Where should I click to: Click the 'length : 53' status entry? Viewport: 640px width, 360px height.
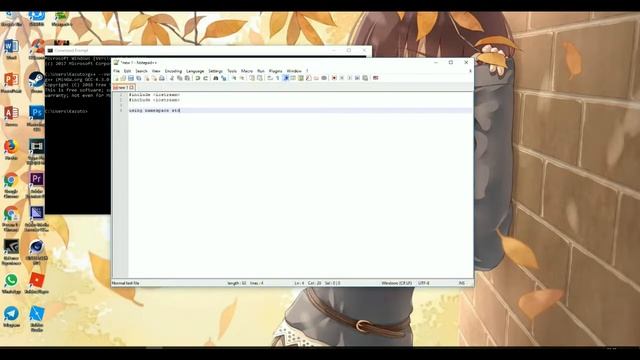pos(237,283)
